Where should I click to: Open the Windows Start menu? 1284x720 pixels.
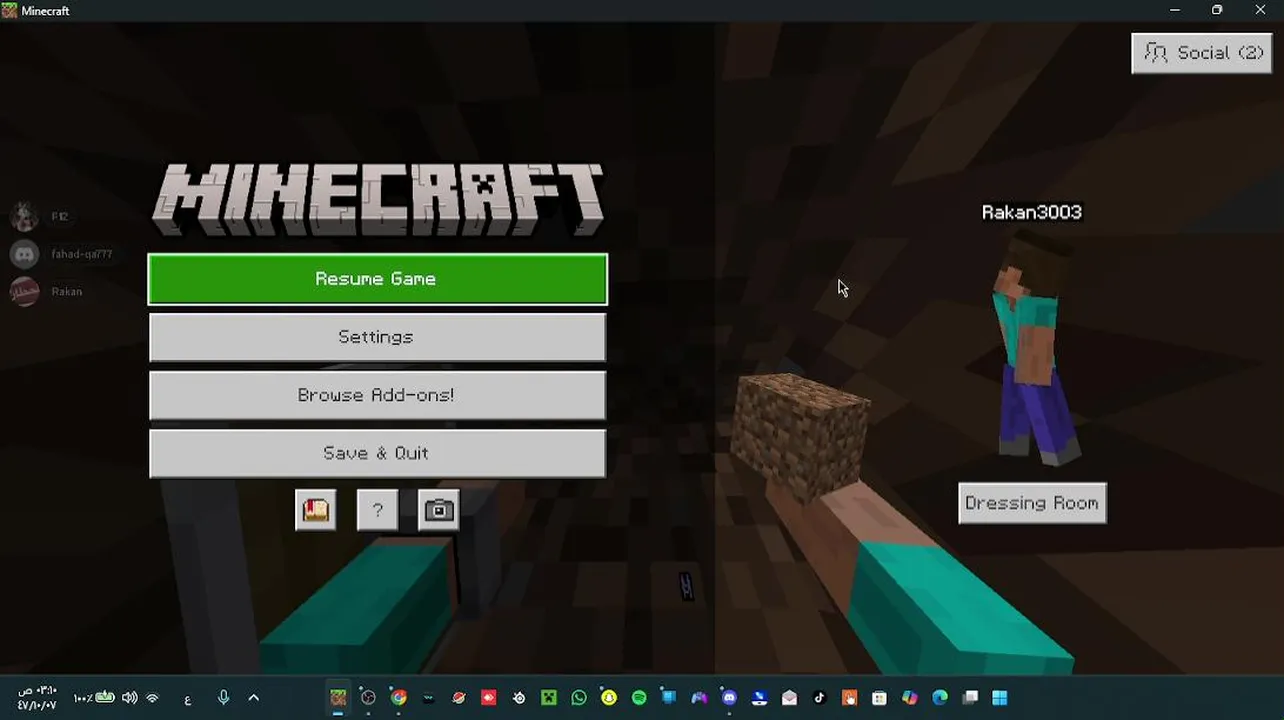[1000, 698]
